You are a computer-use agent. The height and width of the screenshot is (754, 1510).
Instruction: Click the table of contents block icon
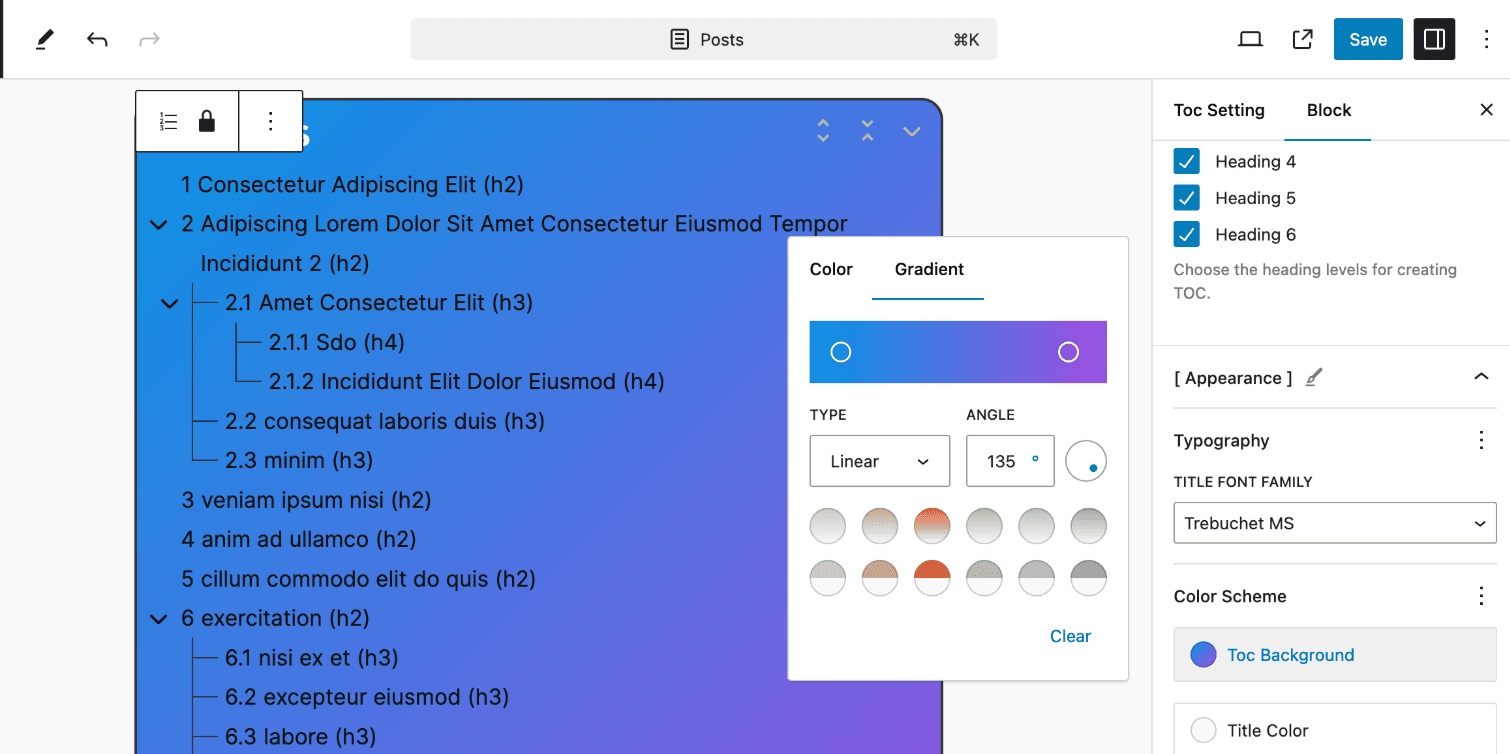point(169,122)
